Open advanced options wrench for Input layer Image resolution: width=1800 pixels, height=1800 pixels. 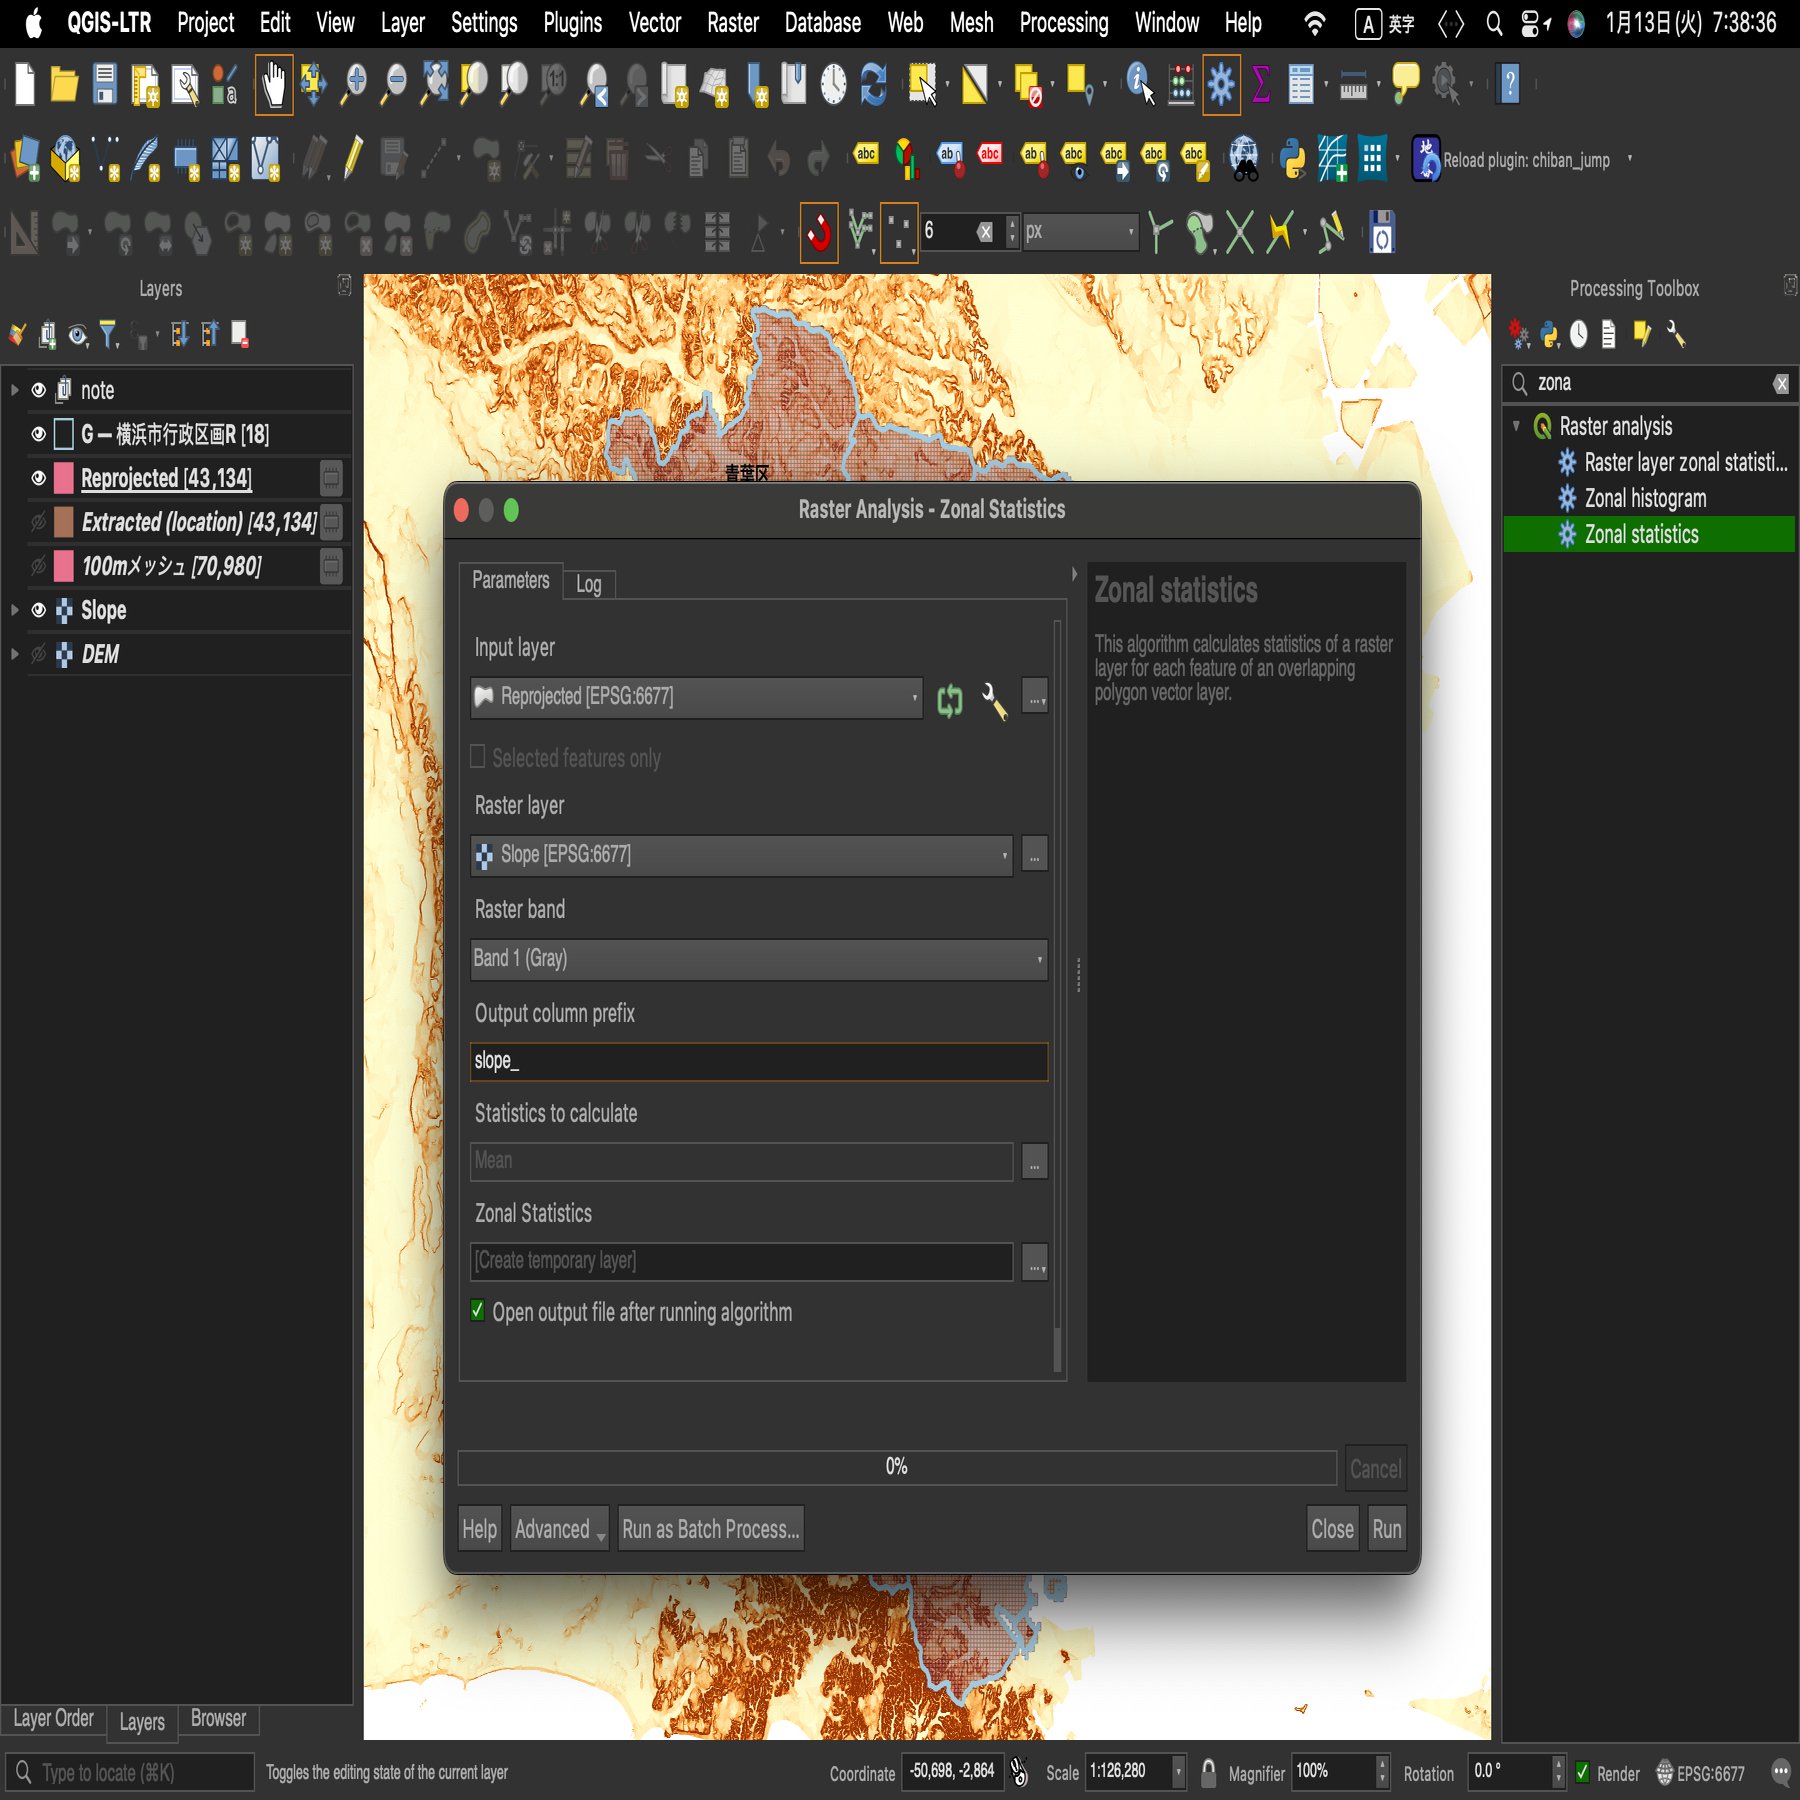[x=994, y=700]
